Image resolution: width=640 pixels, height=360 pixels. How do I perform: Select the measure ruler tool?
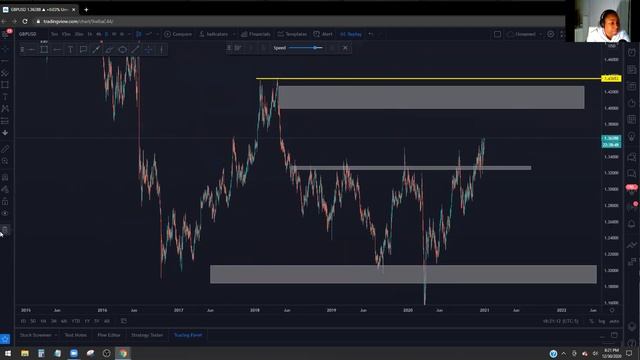[x=5, y=149]
